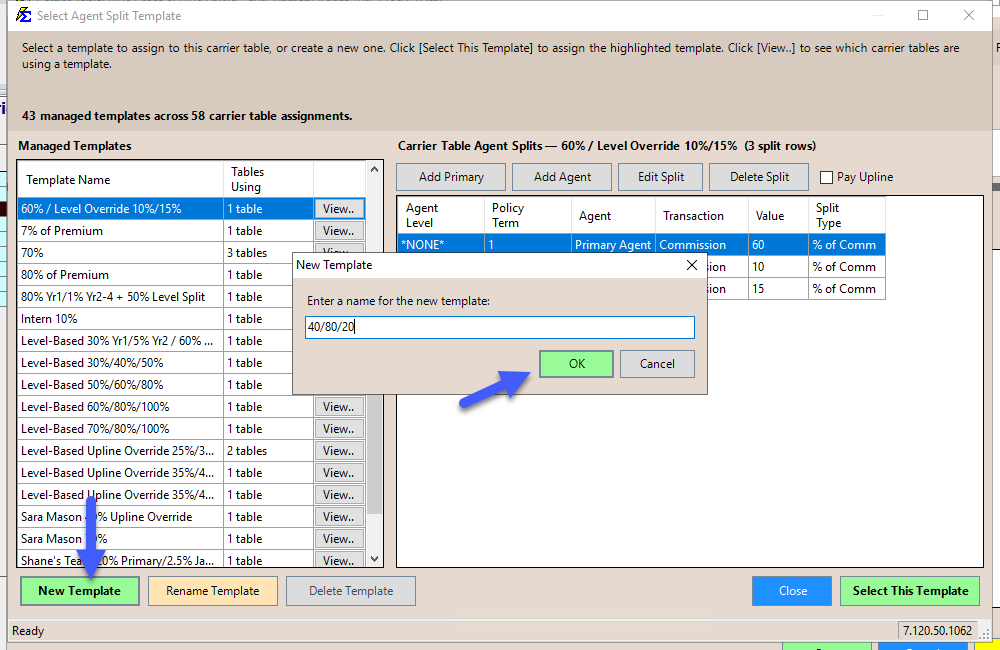
Task: Click the Delete Split button
Action: pos(759,177)
